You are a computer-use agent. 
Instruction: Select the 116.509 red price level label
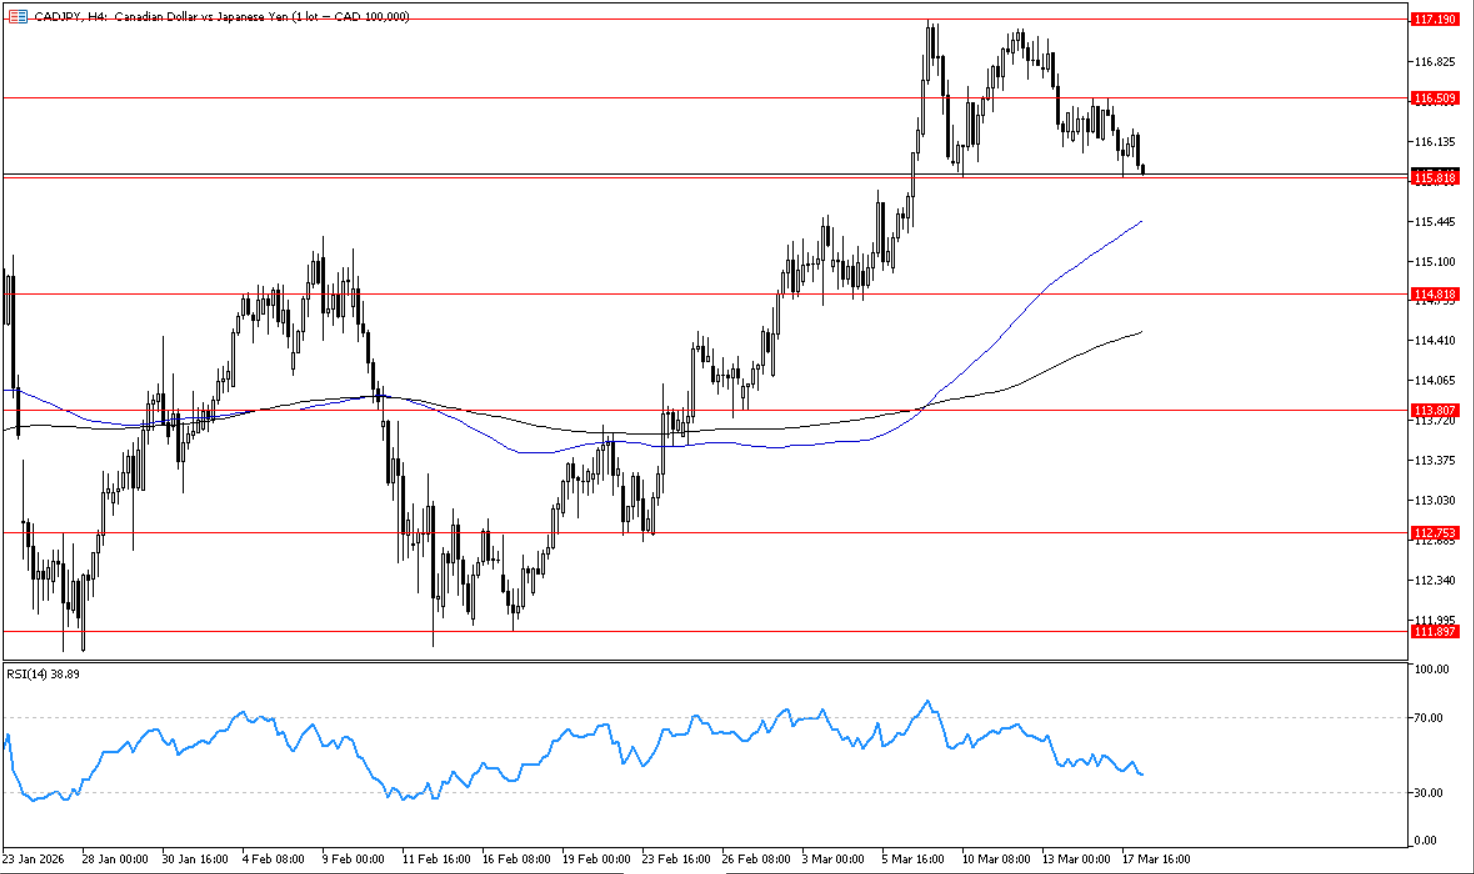[x=1434, y=98]
